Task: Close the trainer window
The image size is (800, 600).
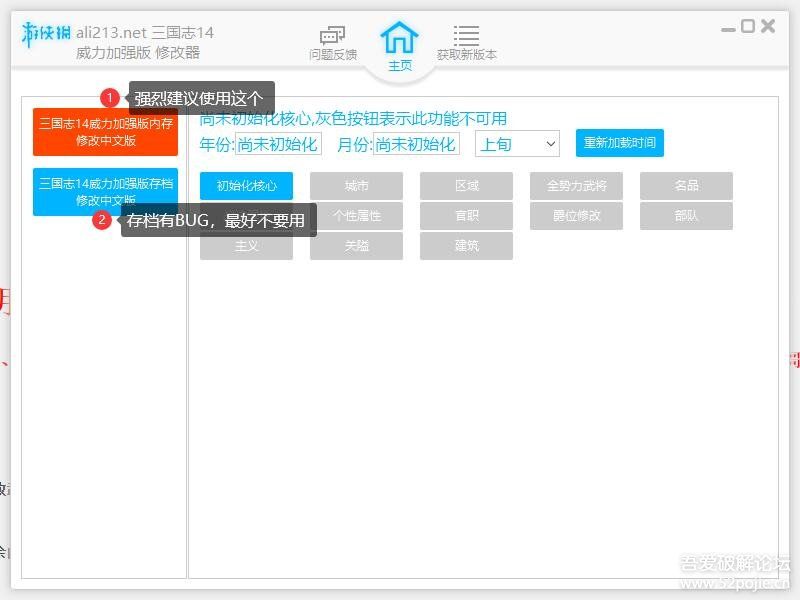Action: pyautogui.click(x=768, y=27)
